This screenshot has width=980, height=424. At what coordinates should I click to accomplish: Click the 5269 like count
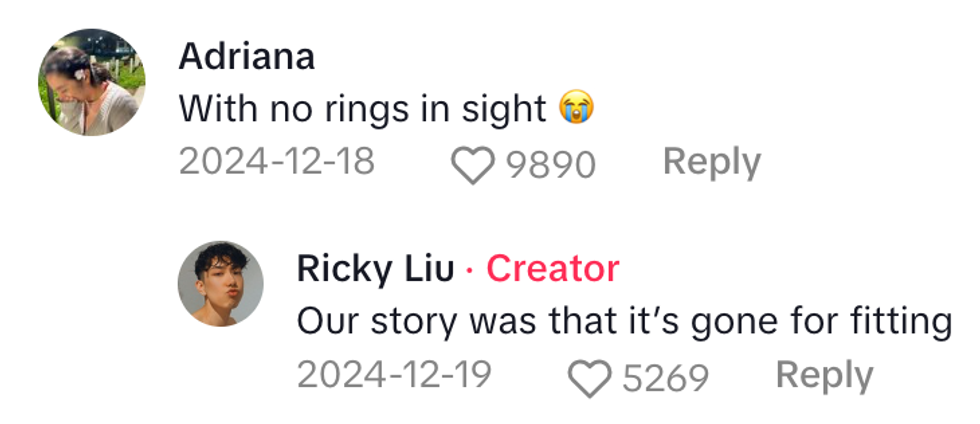665,377
